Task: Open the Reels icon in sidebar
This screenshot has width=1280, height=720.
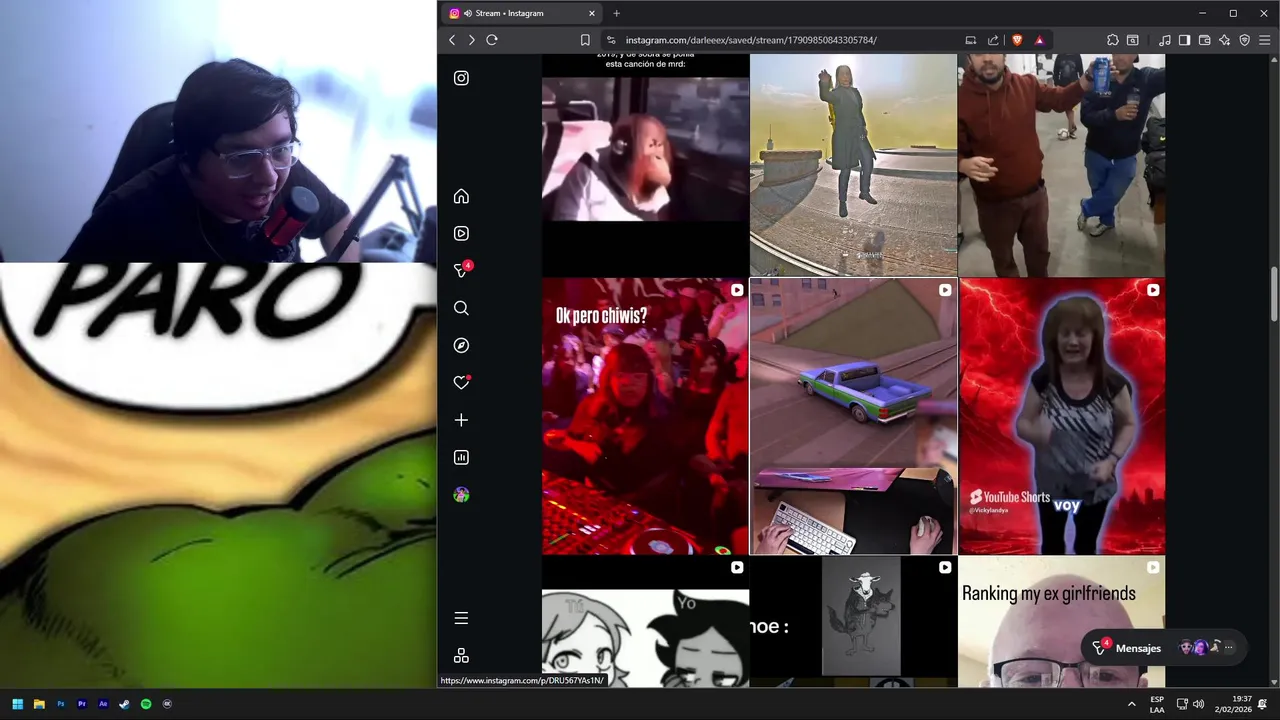Action: (461, 233)
